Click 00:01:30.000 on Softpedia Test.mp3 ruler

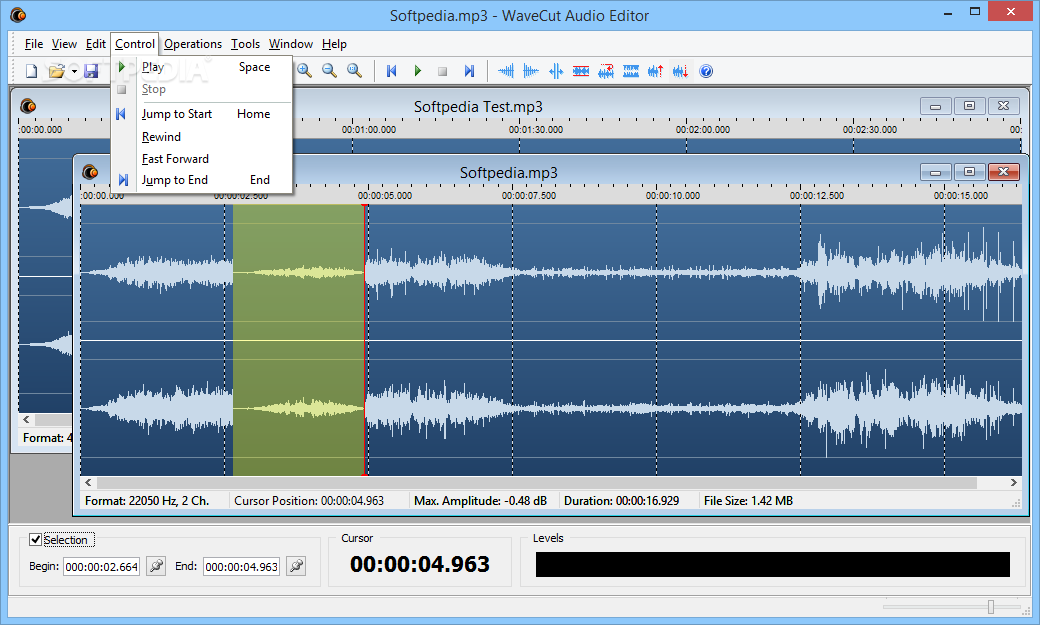[536, 129]
